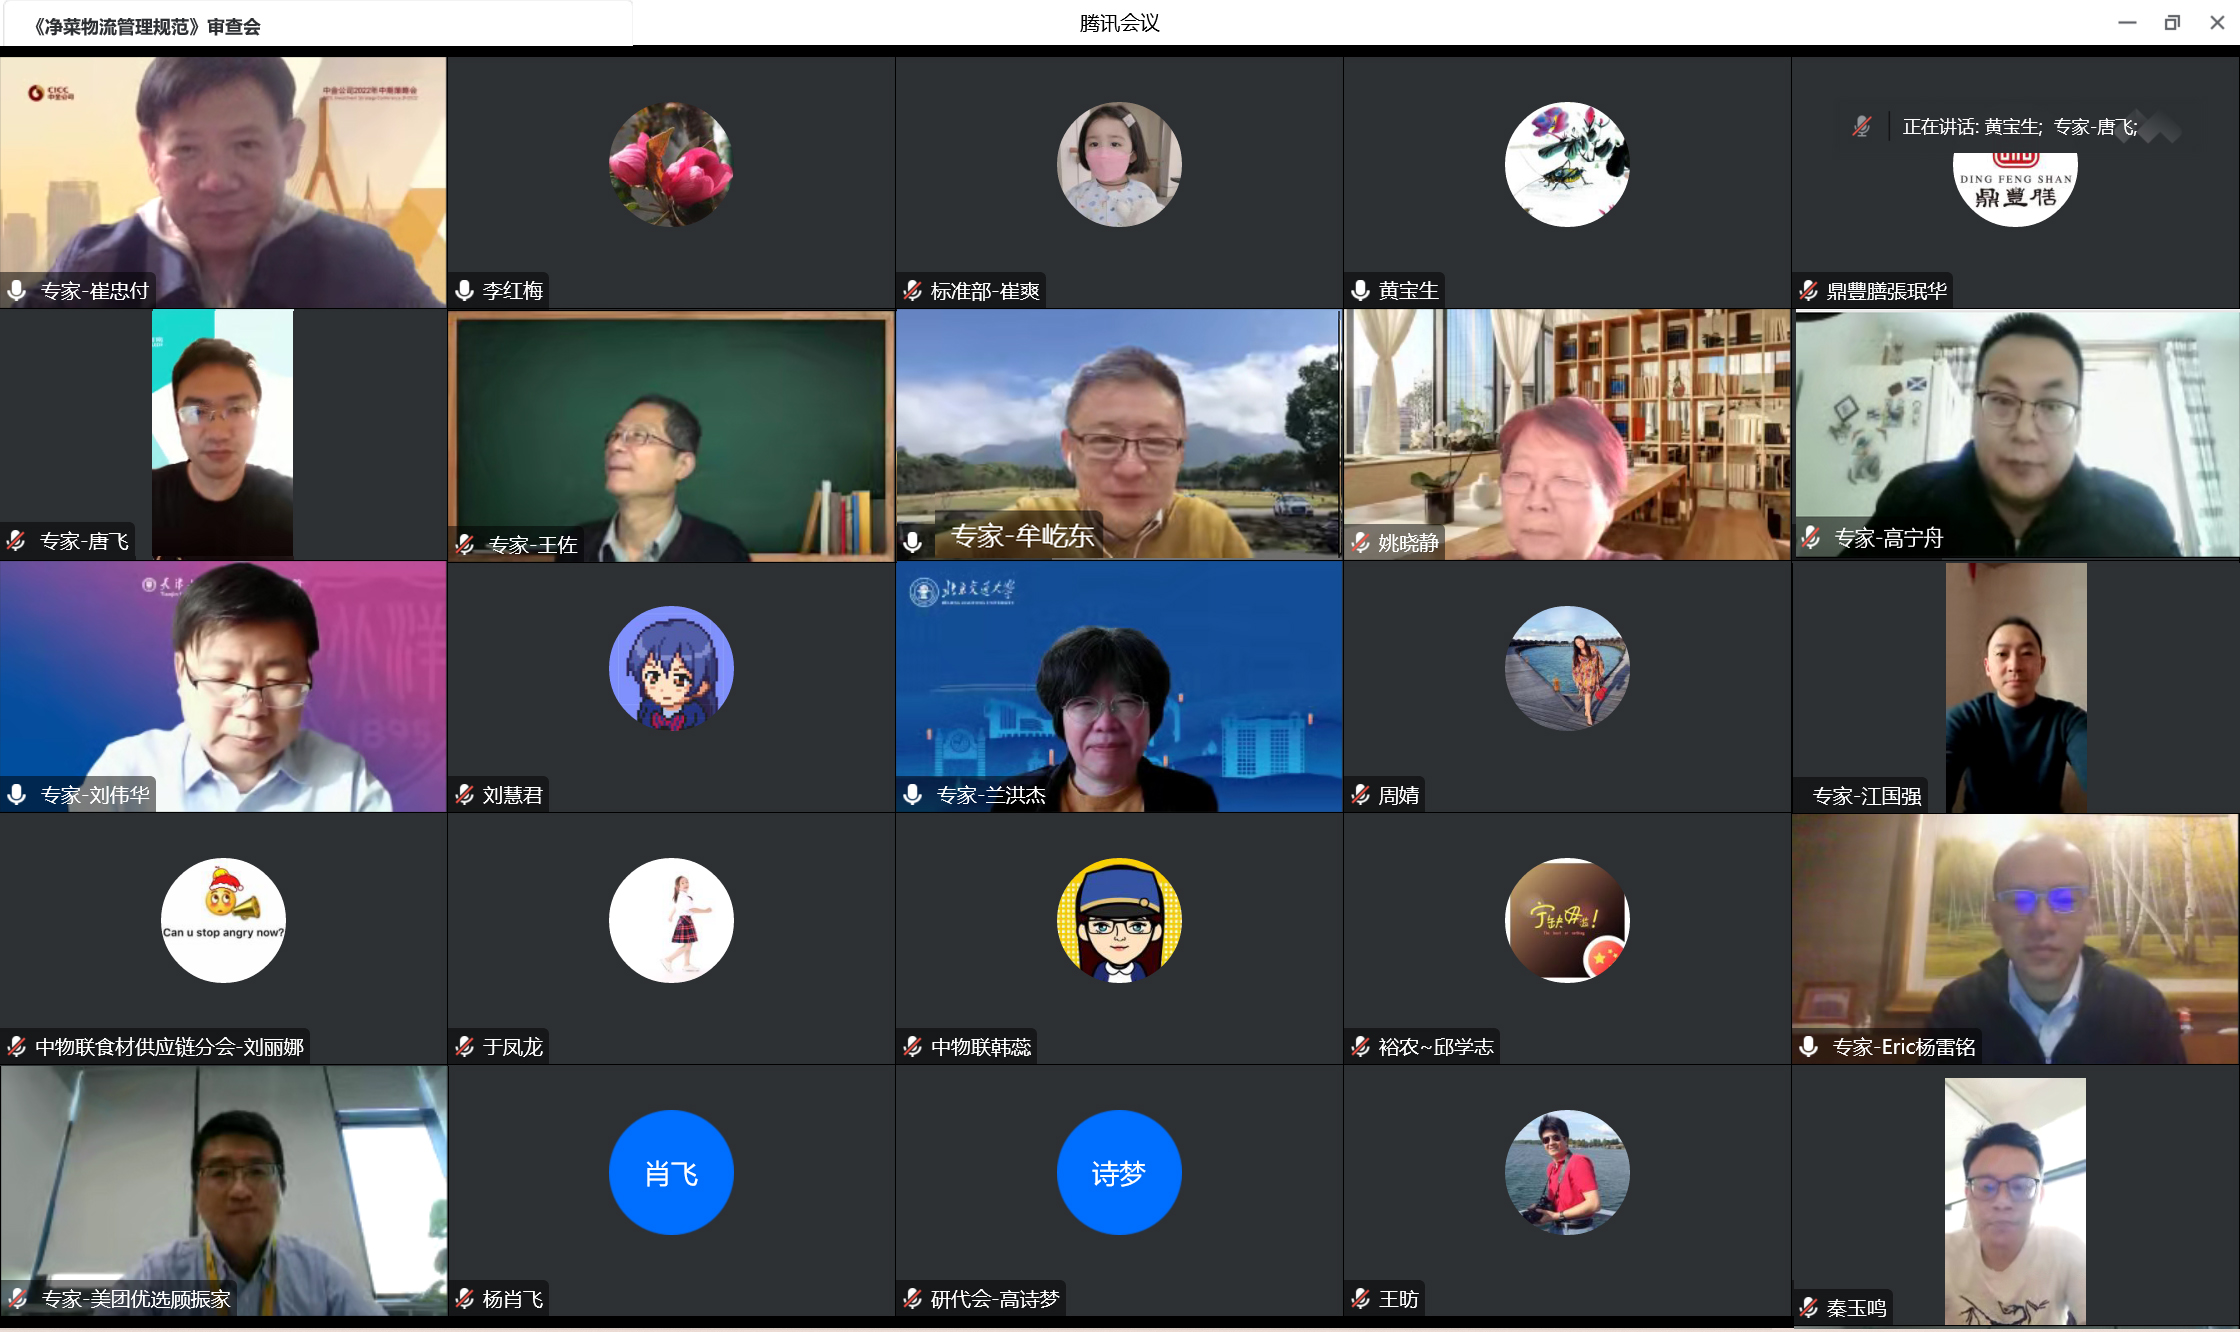Select 李红梅's flower avatar tile
The width and height of the screenshot is (2240, 1332).
point(671,165)
